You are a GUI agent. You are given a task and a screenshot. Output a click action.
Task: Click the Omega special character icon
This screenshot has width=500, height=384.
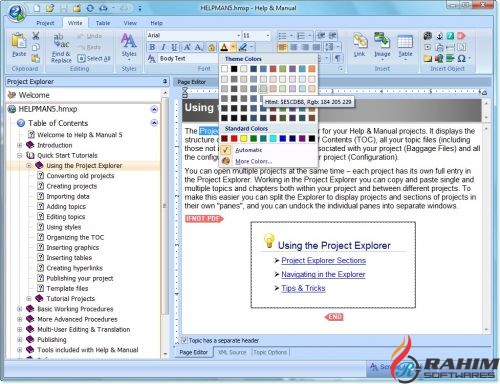[x=461, y=59]
